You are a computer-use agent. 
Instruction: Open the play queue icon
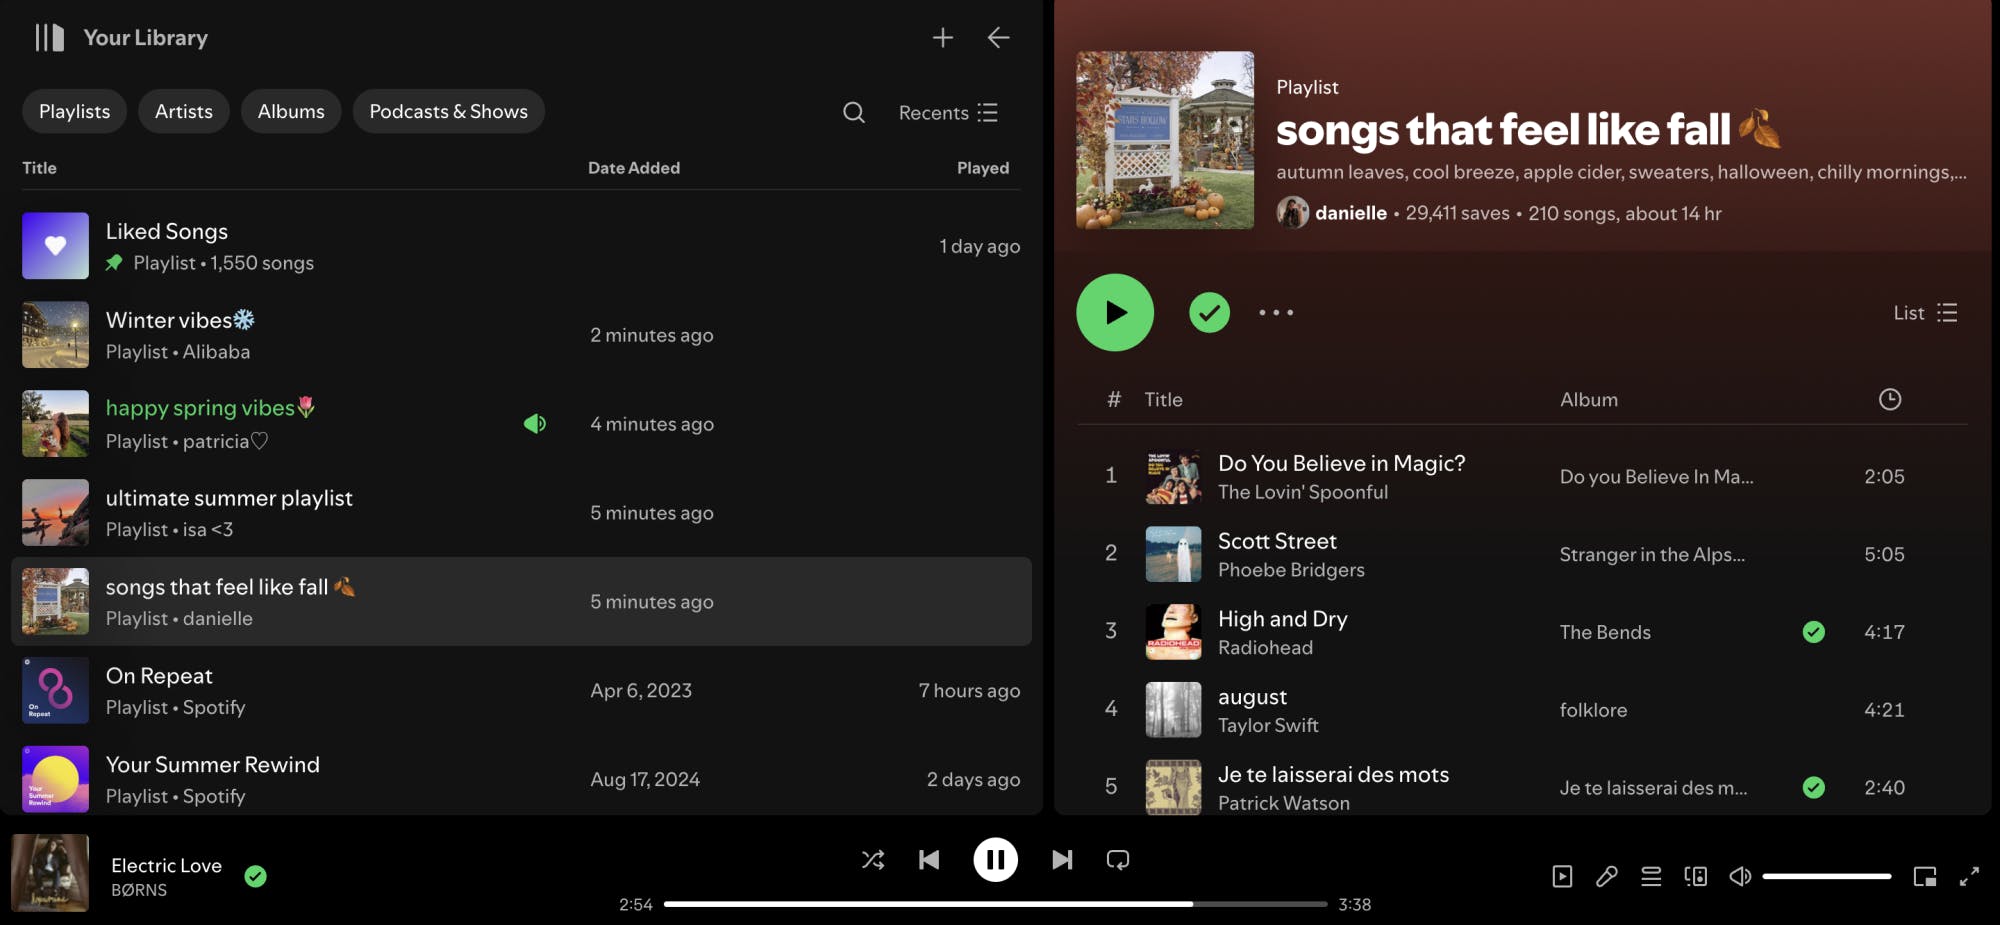[x=1651, y=877]
